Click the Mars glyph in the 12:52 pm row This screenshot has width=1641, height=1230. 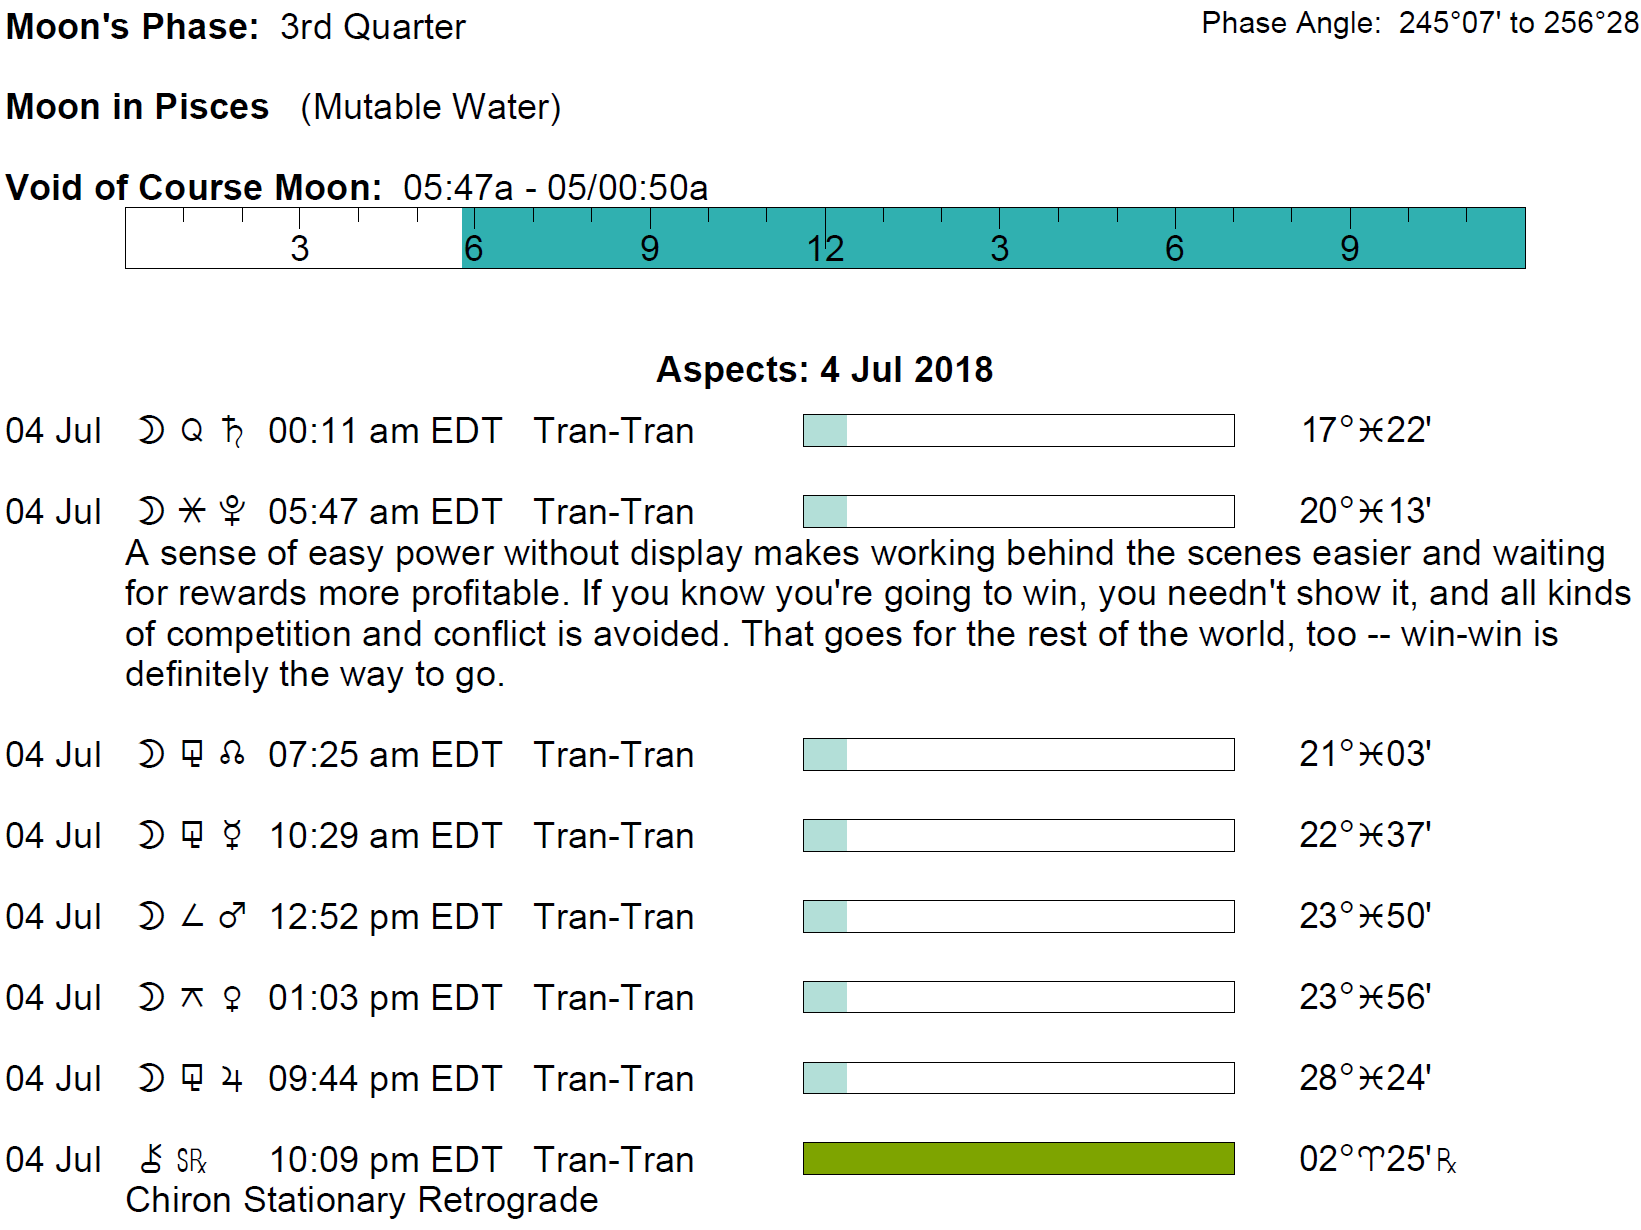coord(232,917)
